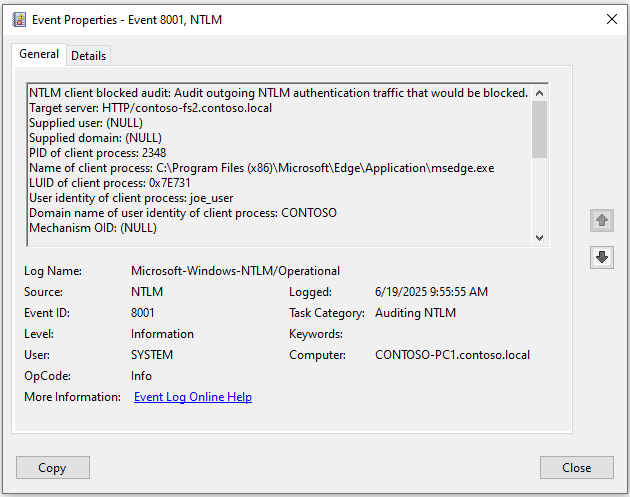Go to previous event with up arrow
Screen dimensions: 630x497
601,221
